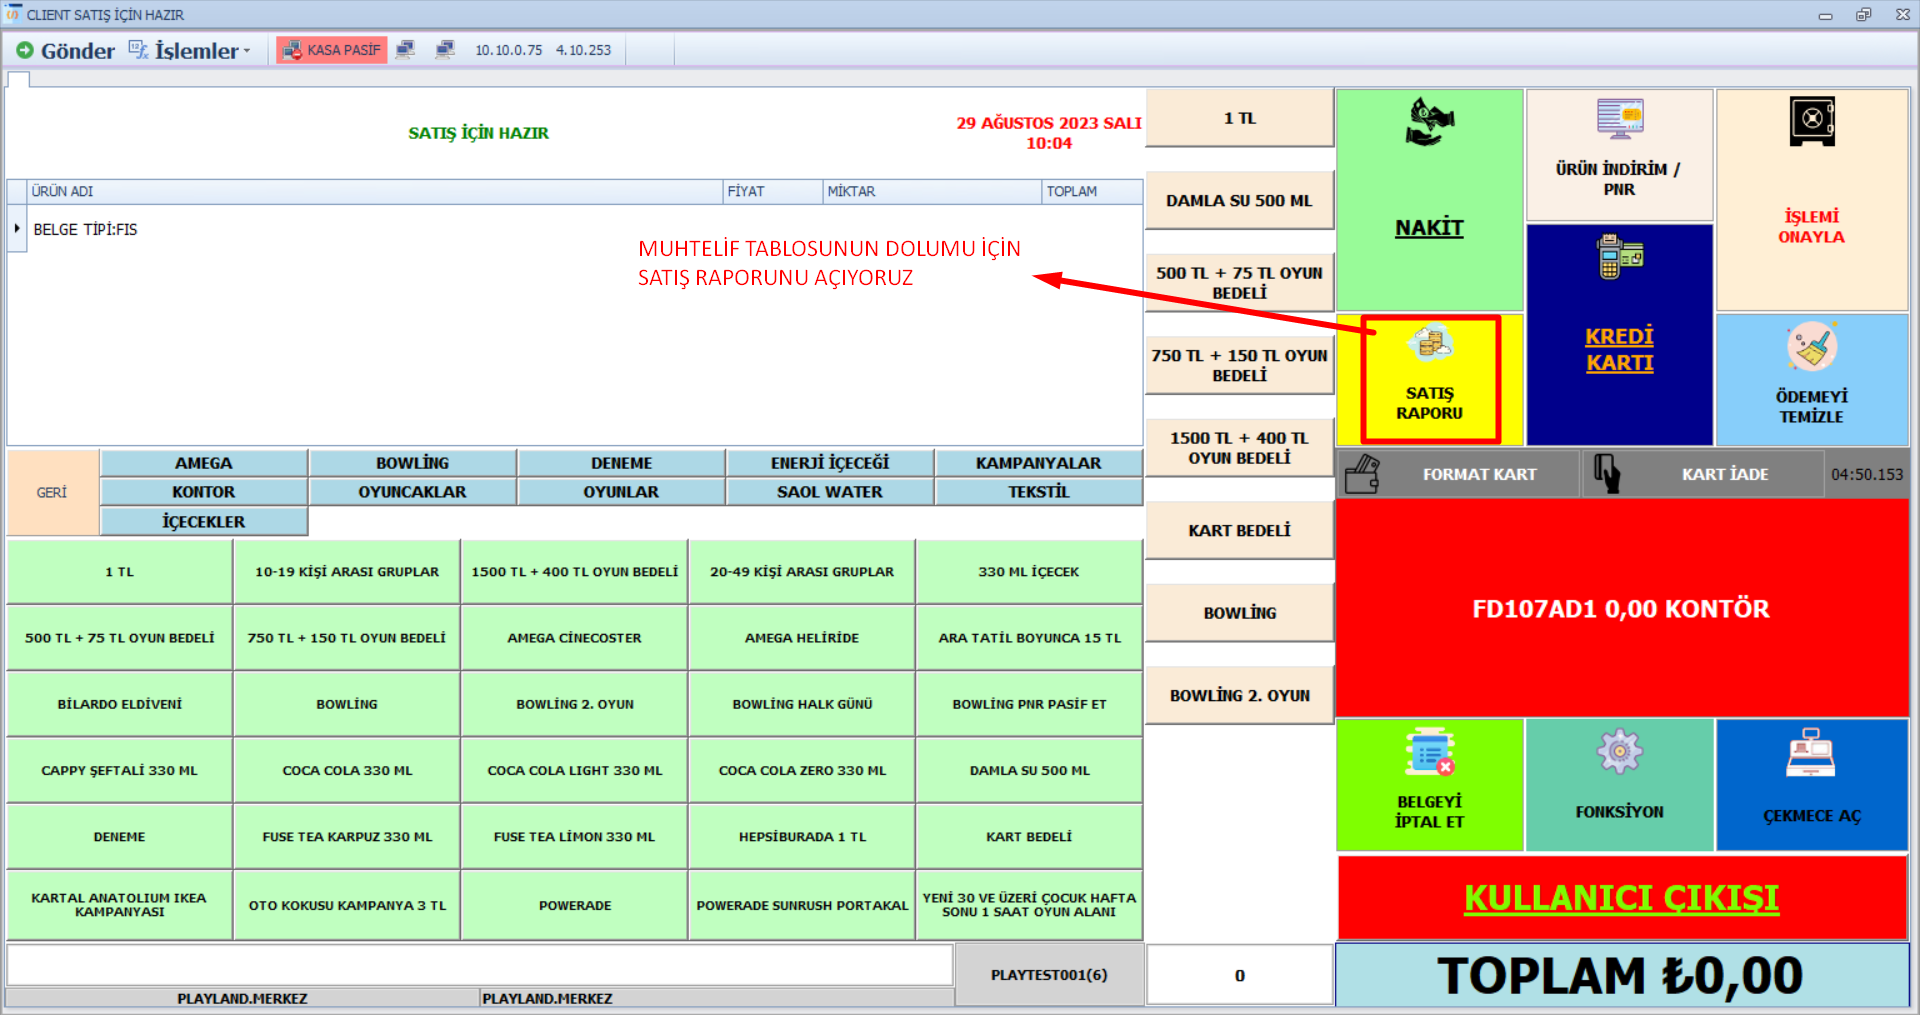Open the Fonksiyon gear icon
Screen dimensions: 1920x1015
1619,752
